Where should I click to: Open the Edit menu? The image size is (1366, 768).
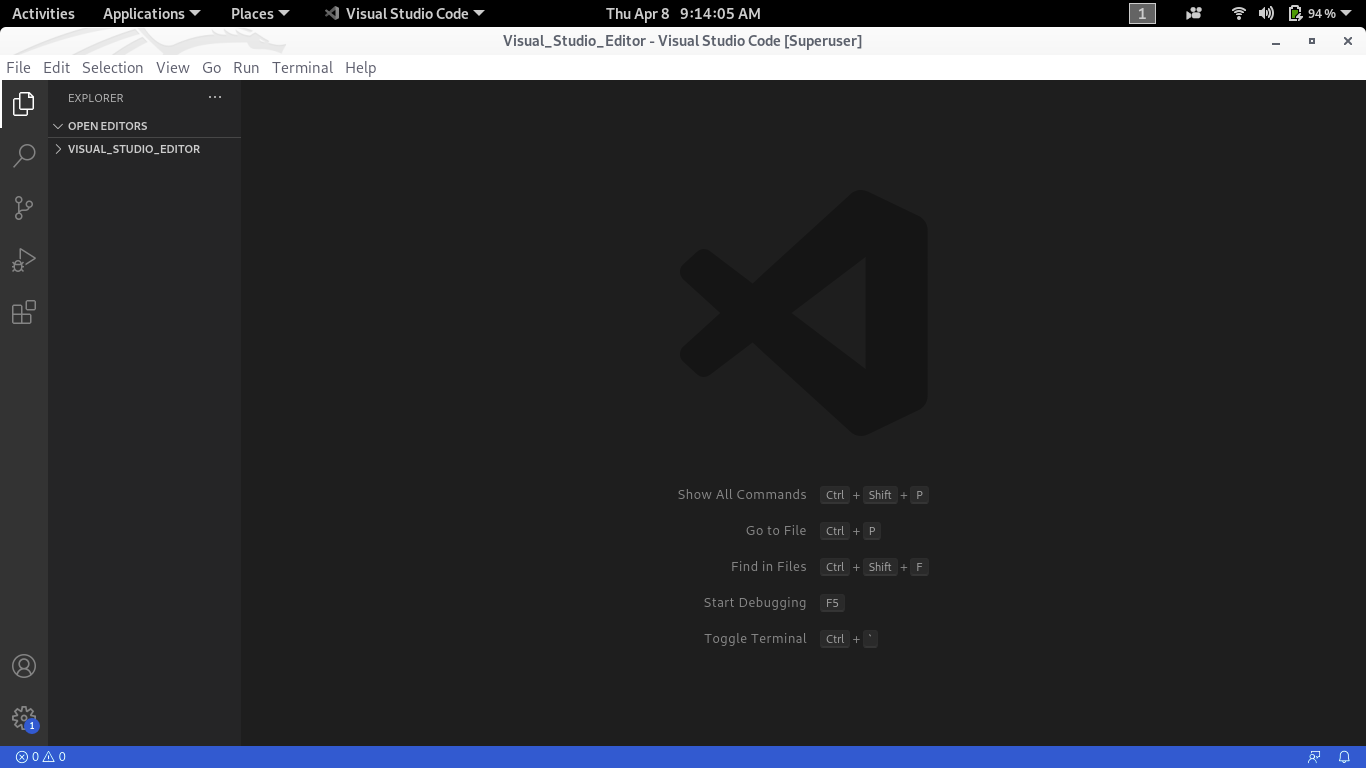pos(56,67)
